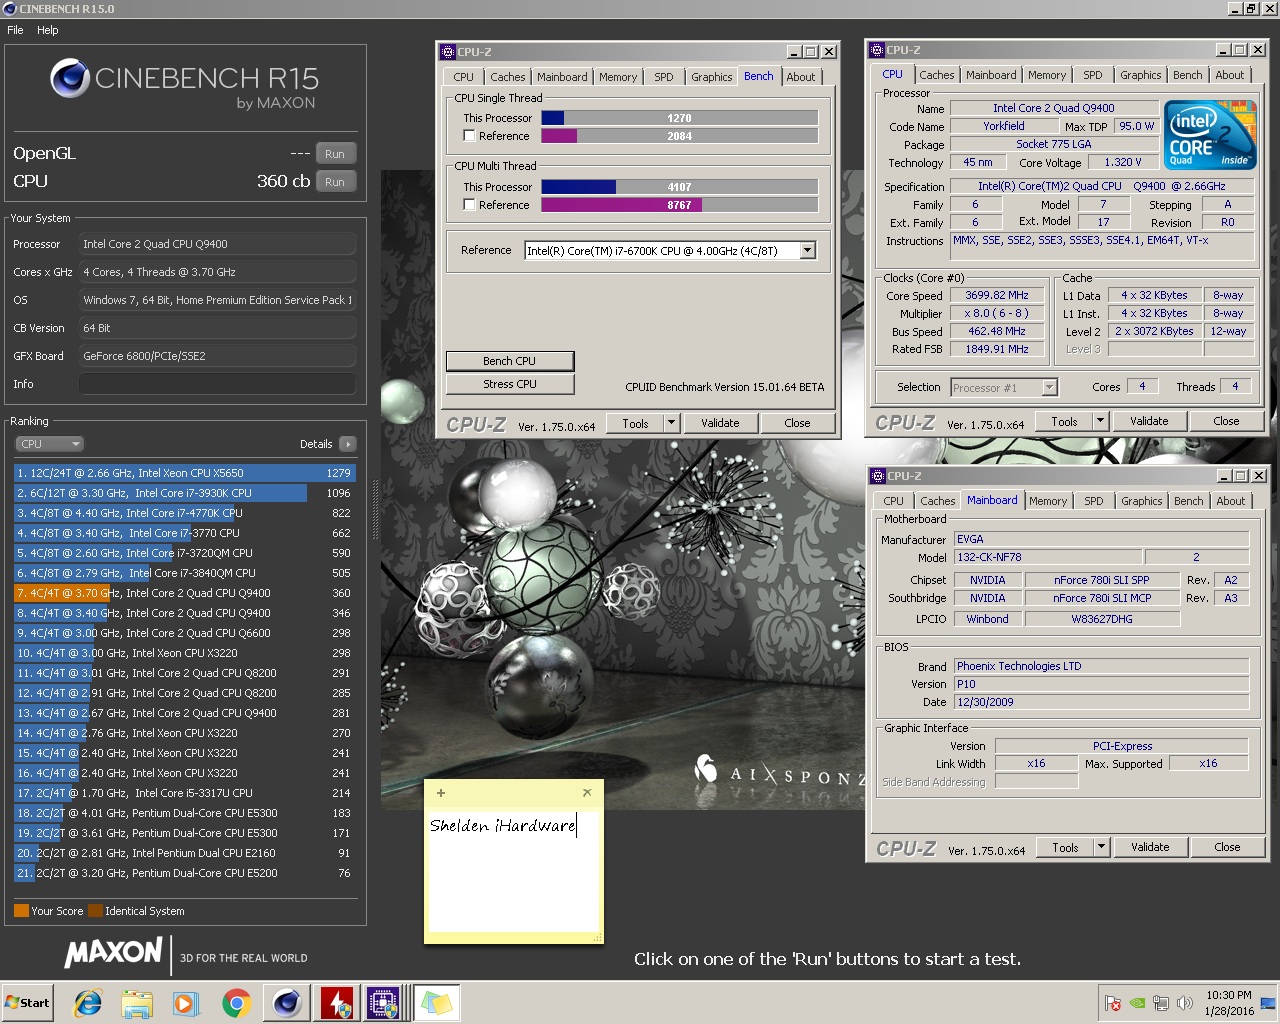Click the Stress CPU button
1280x1024 pixels.
coord(510,384)
